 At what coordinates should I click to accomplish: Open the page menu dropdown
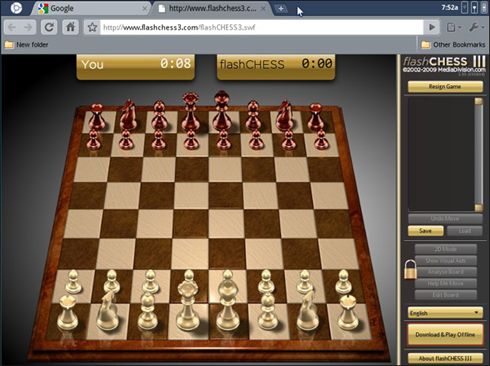point(453,27)
